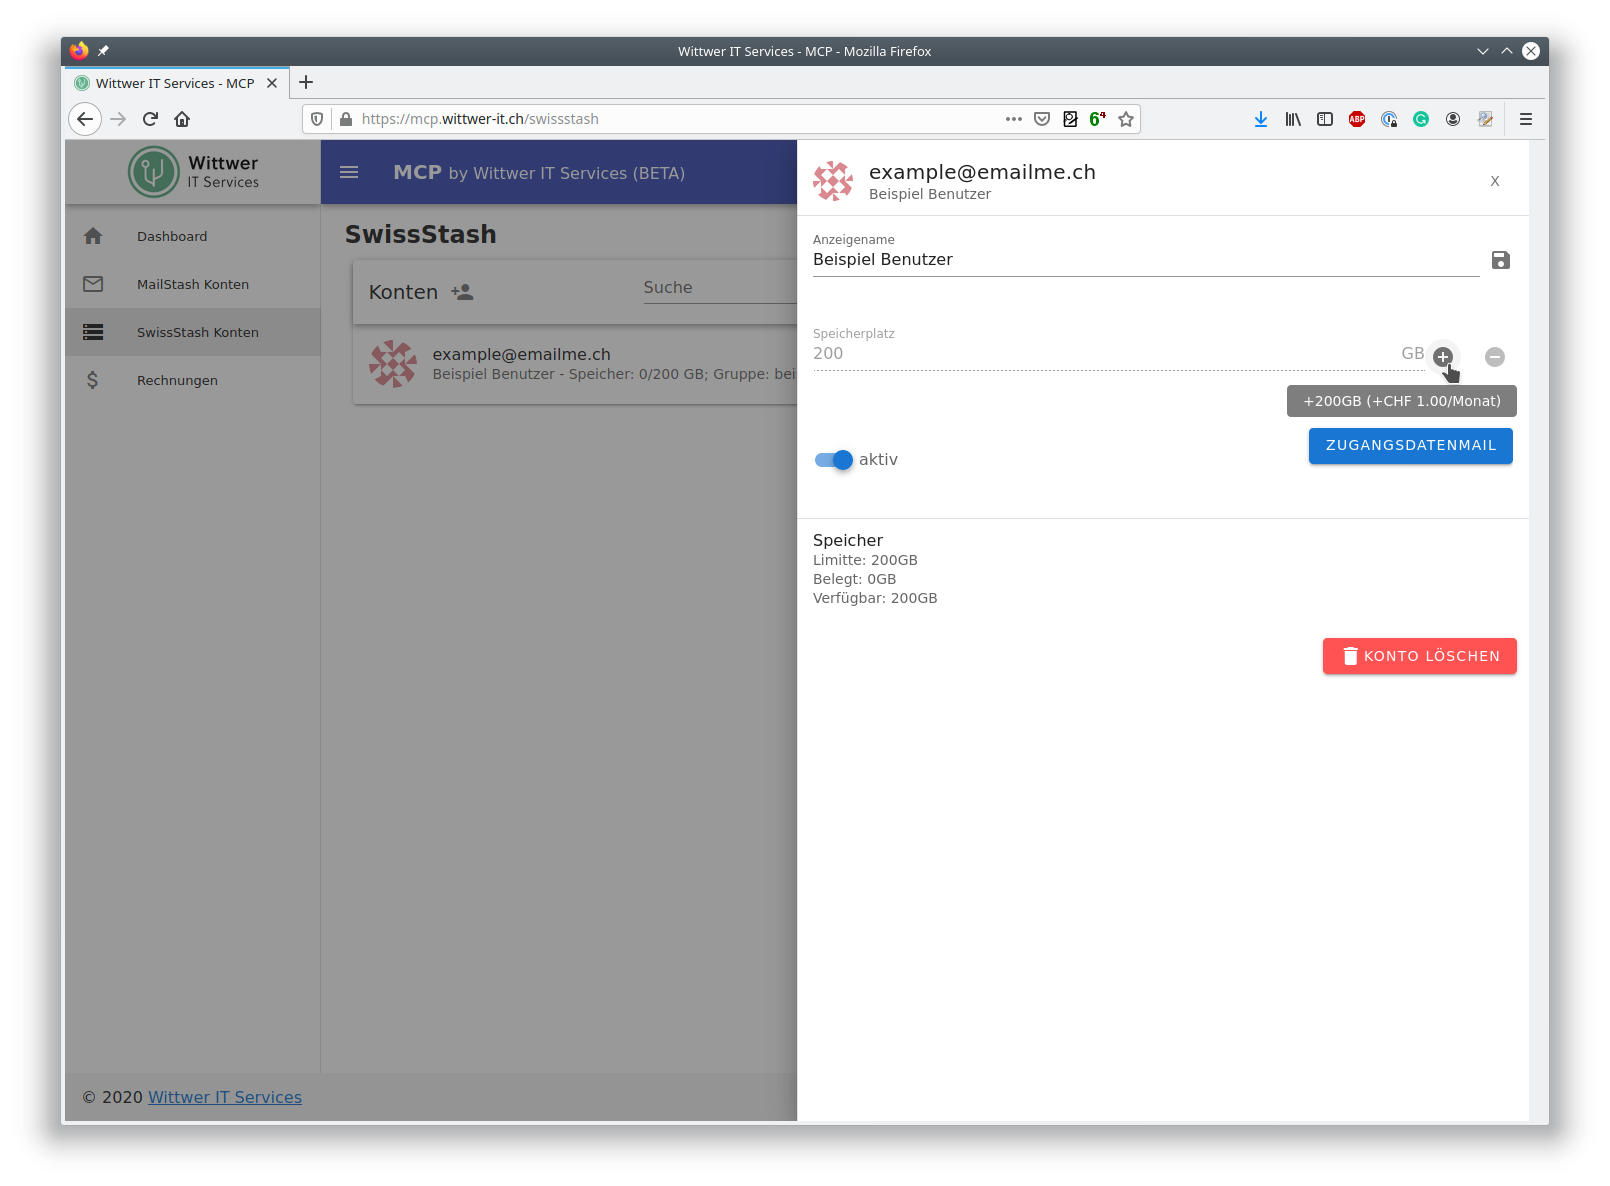
Task: Click the add user icon next to Konten
Action: (x=462, y=292)
